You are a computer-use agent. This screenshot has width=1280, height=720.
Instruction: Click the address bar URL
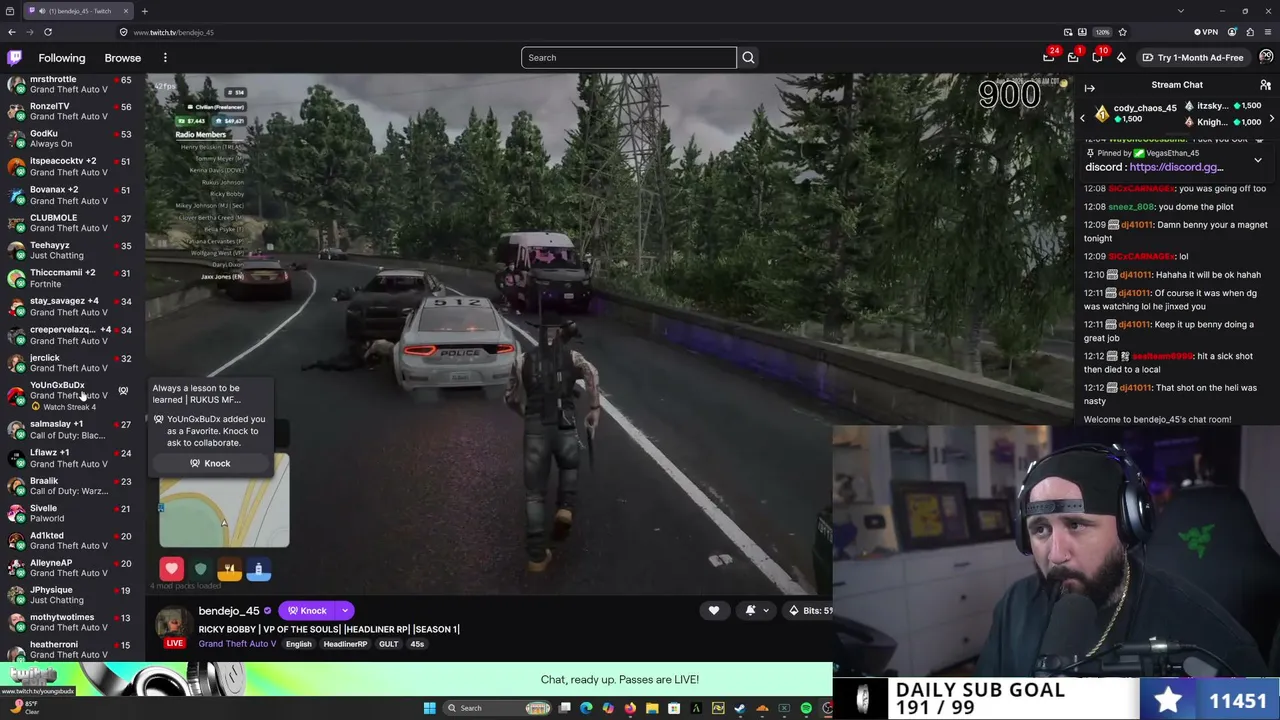[174, 32]
